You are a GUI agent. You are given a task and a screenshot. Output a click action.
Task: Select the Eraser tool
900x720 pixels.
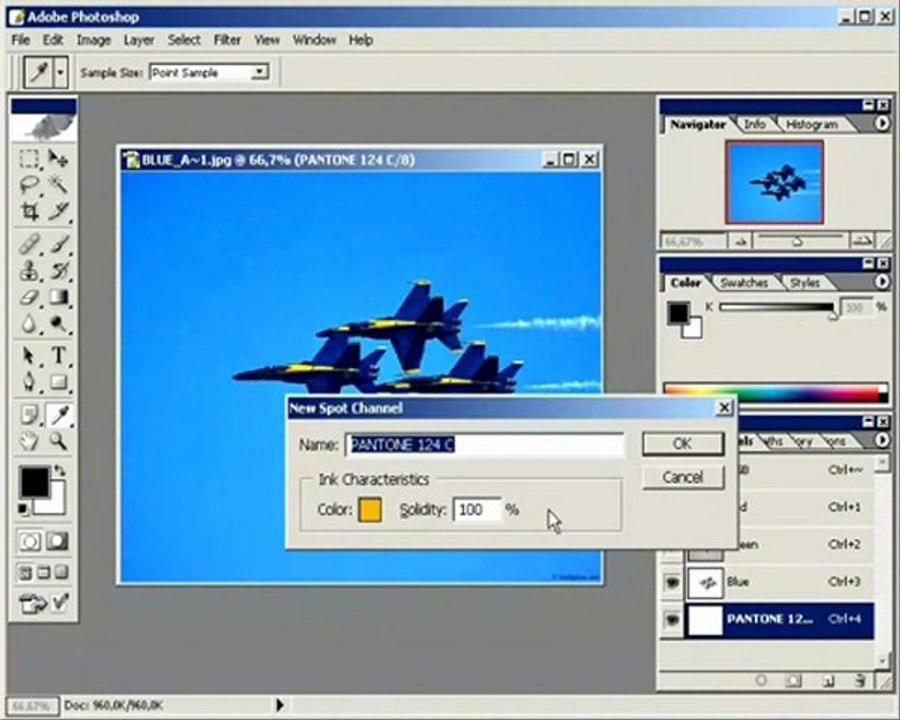tap(29, 297)
